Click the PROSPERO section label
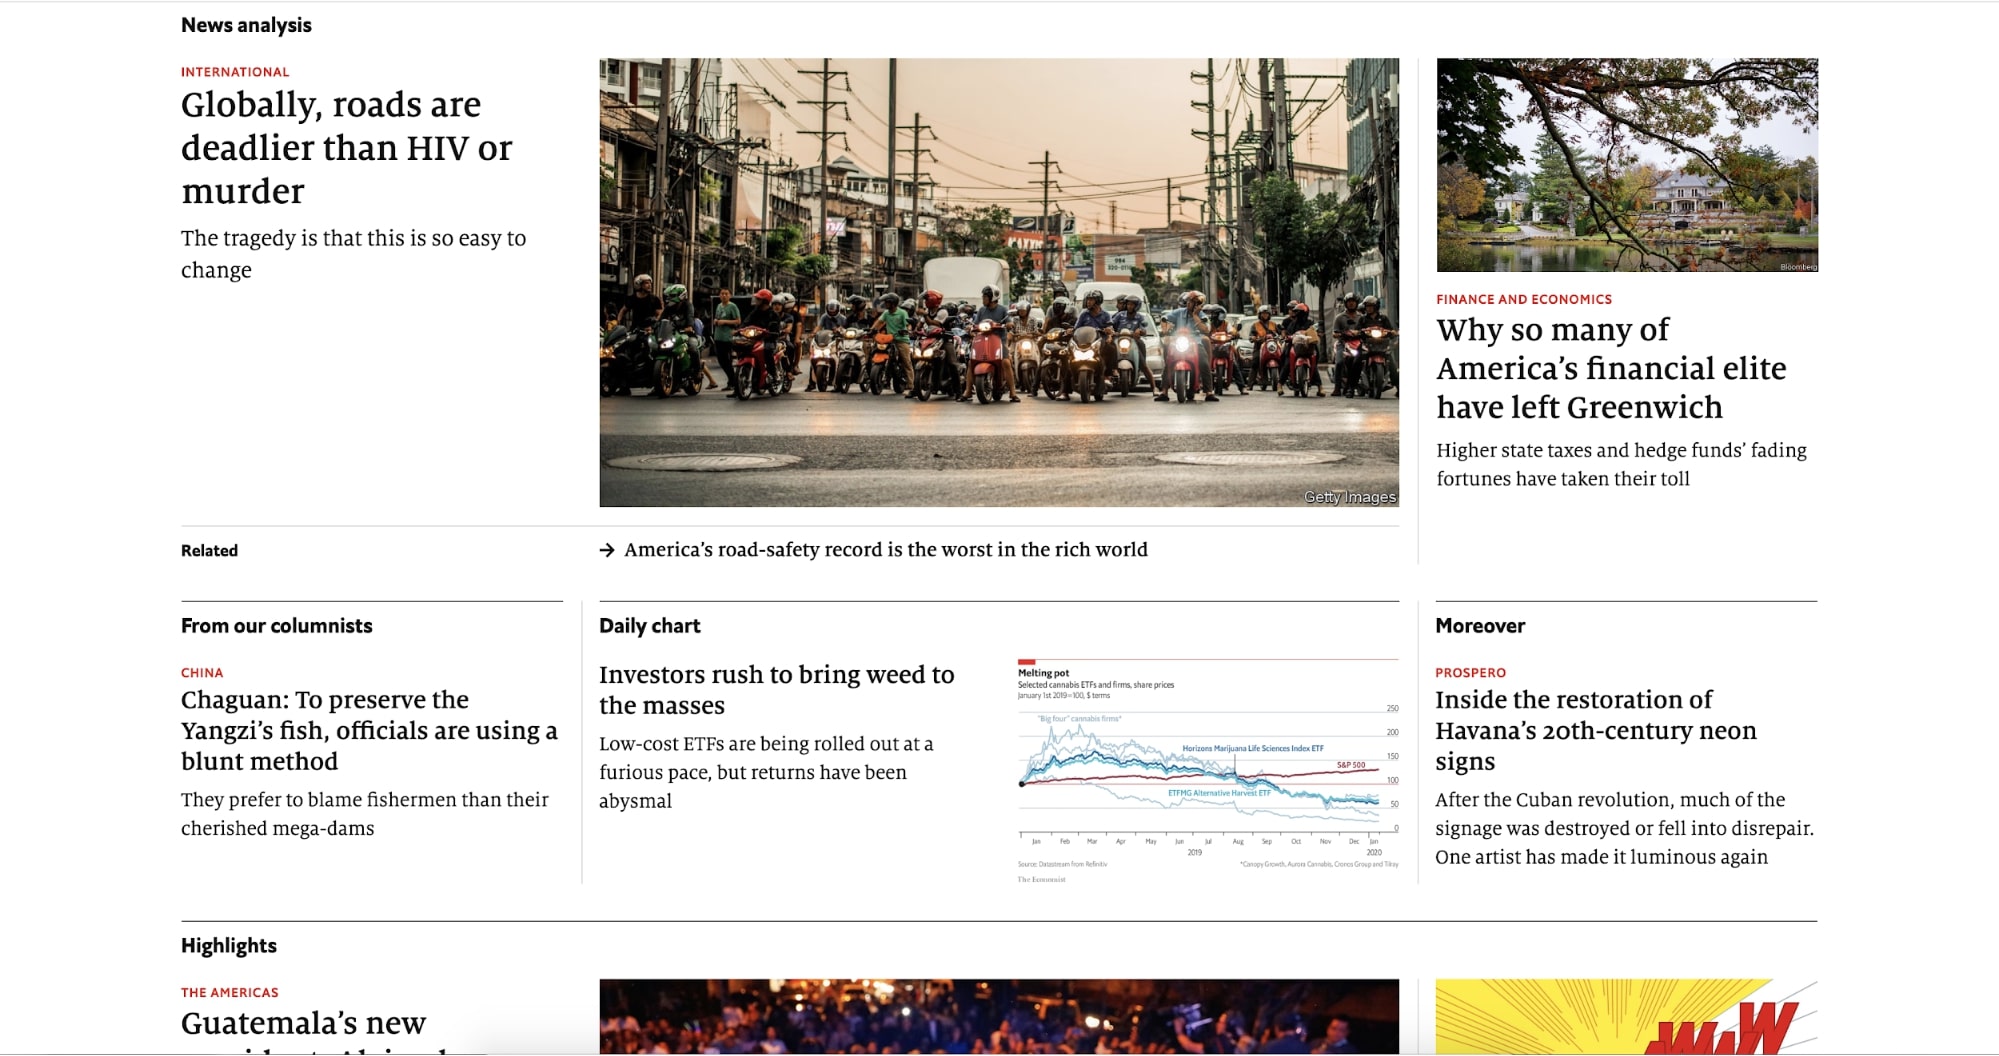Image resolution: width=1999 pixels, height=1056 pixels. point(1470,673)
